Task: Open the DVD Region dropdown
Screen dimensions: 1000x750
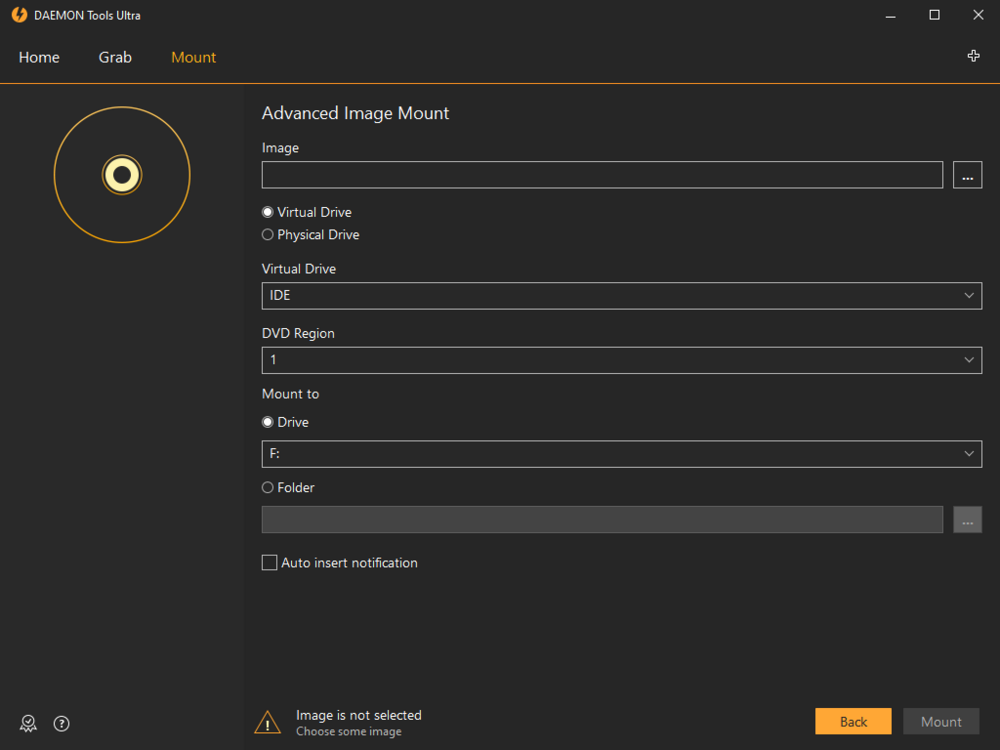Action: pyautogui.click(x=621, y=360)
